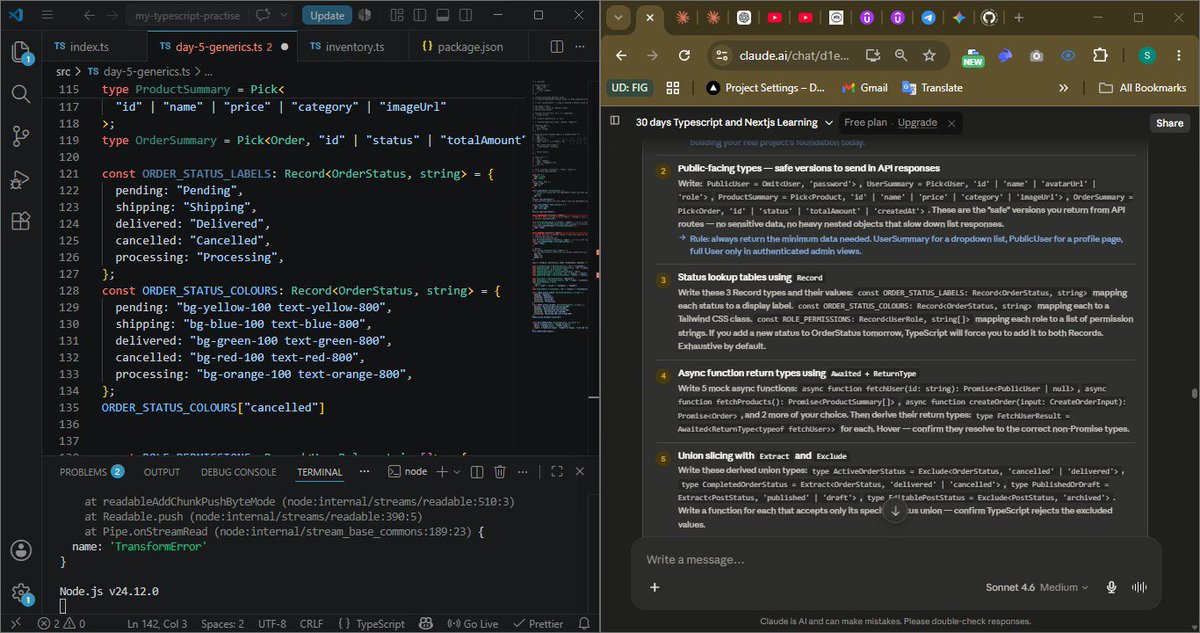Open Run and Debug view in VS Code
Screen dimensions: 1200x633
click(21, 179)
